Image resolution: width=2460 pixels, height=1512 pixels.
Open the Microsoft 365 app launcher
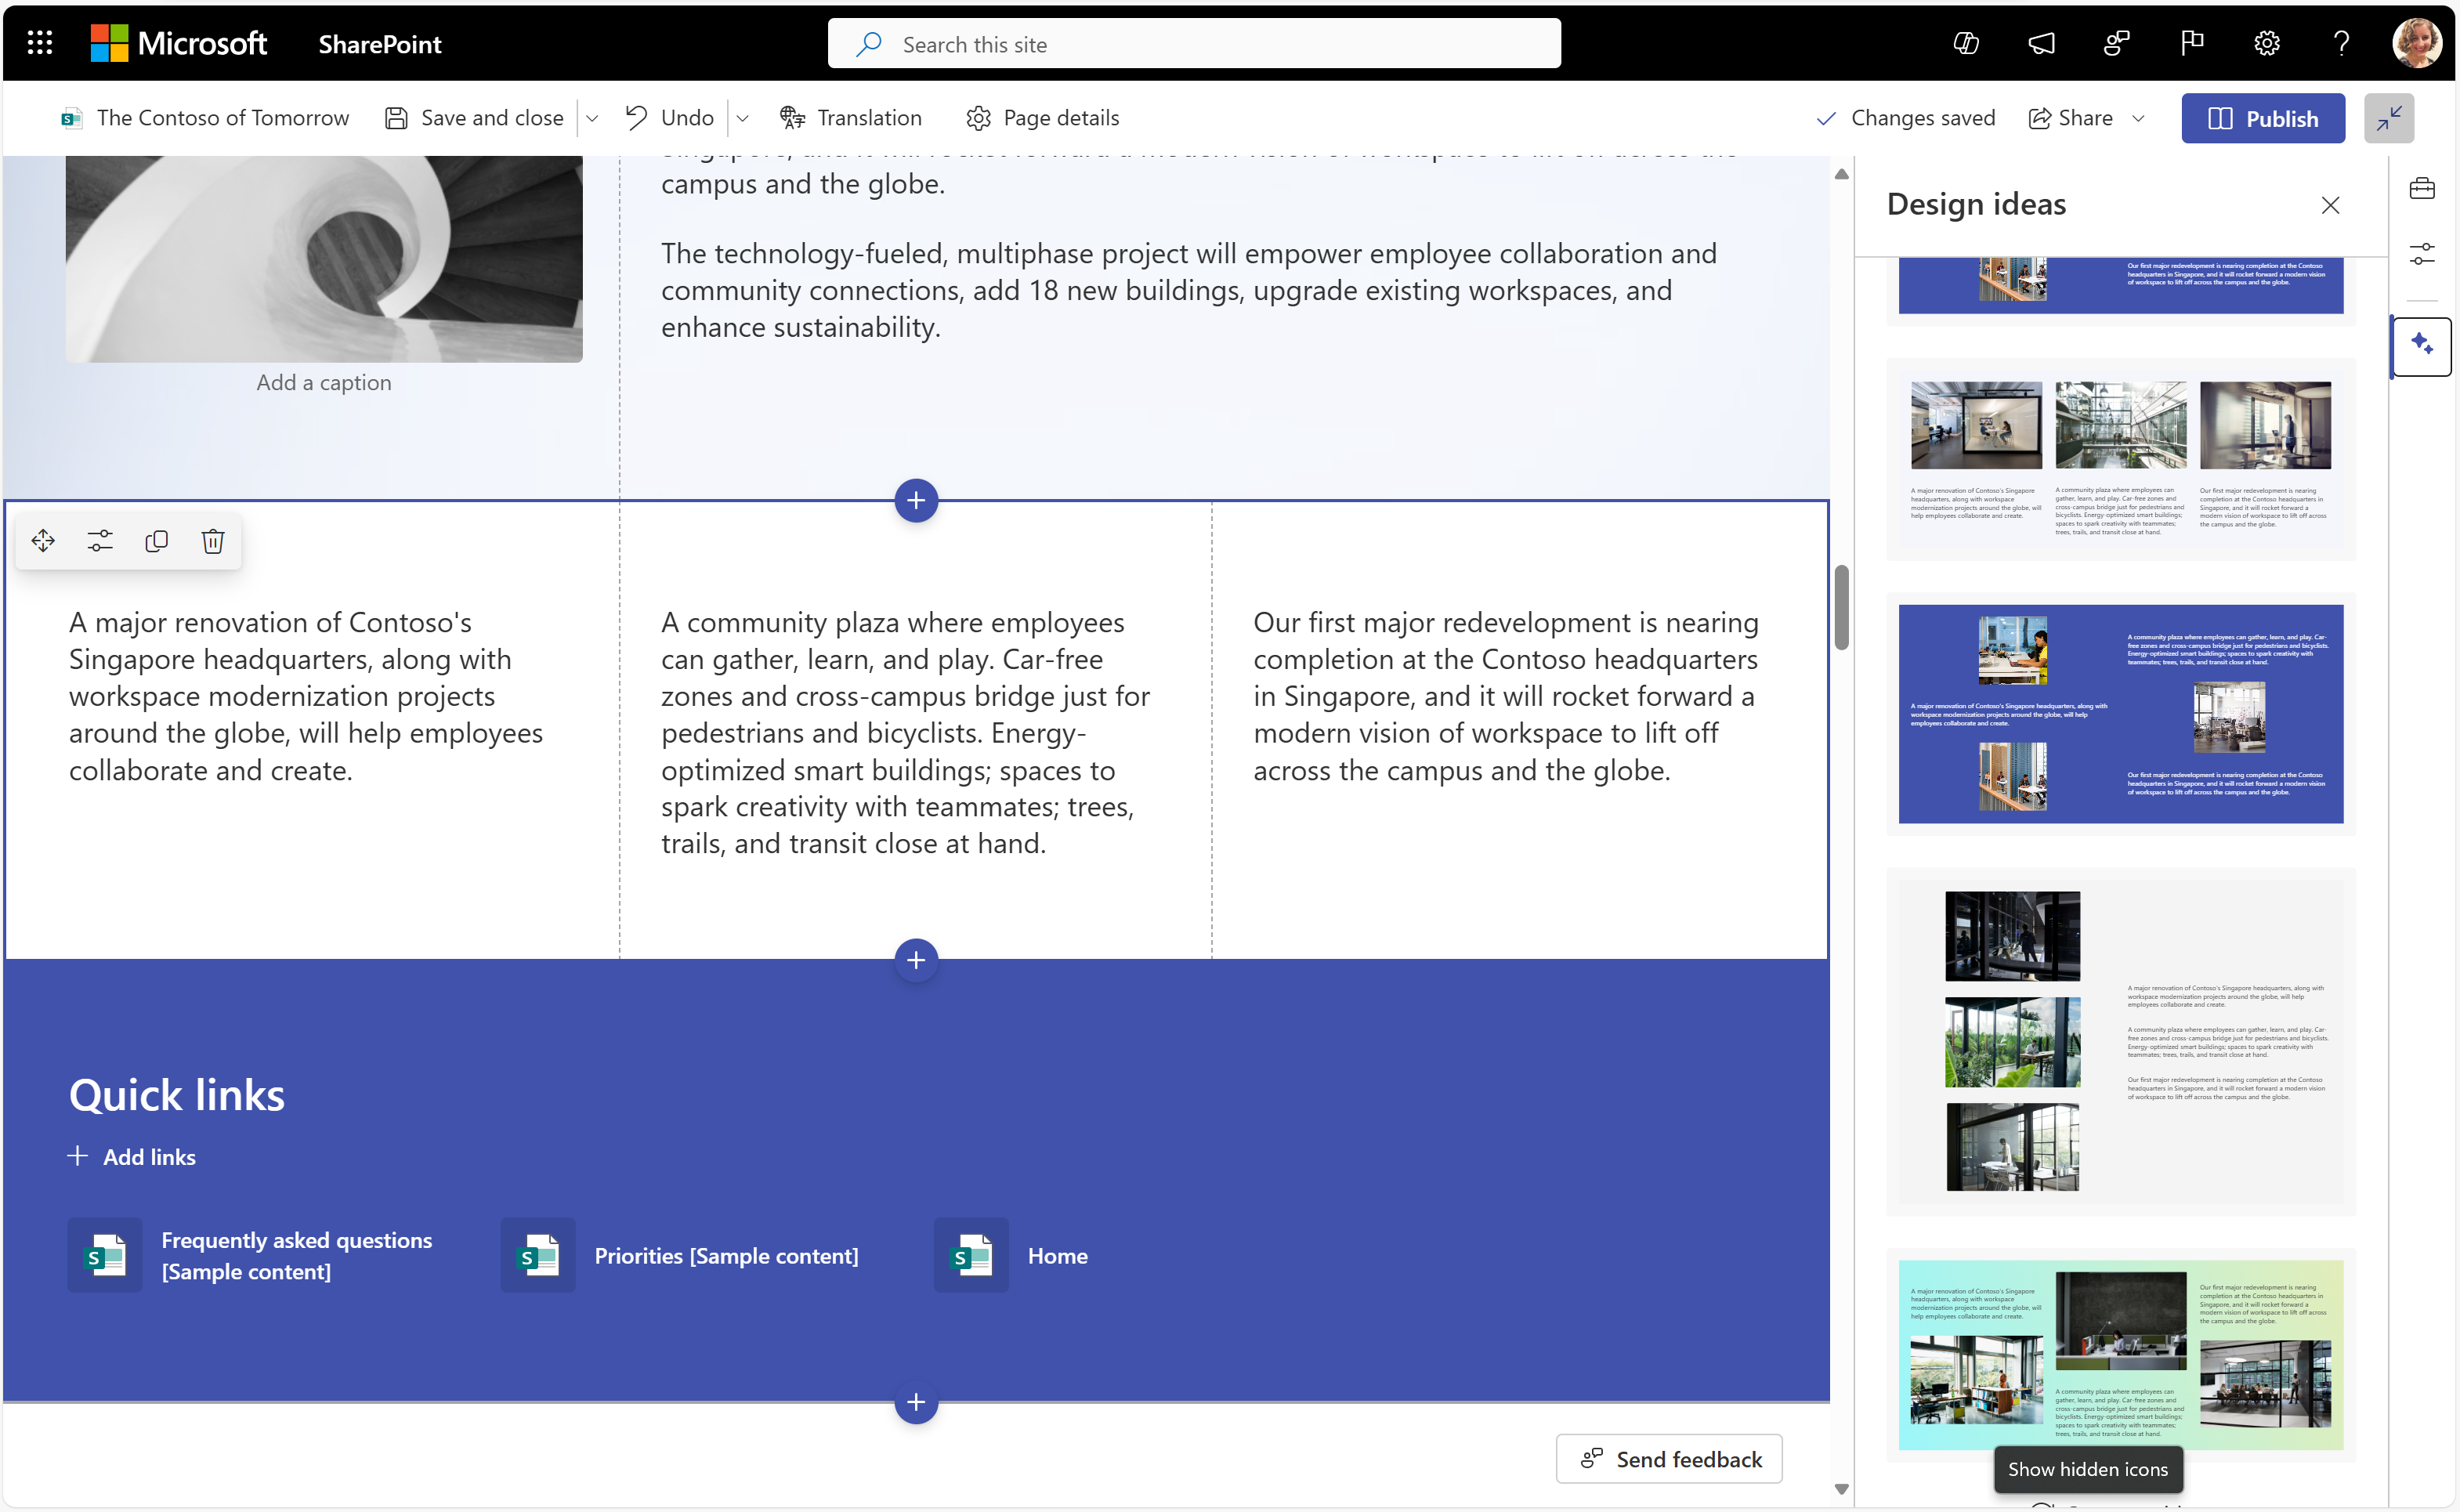[x=38, y=42]
